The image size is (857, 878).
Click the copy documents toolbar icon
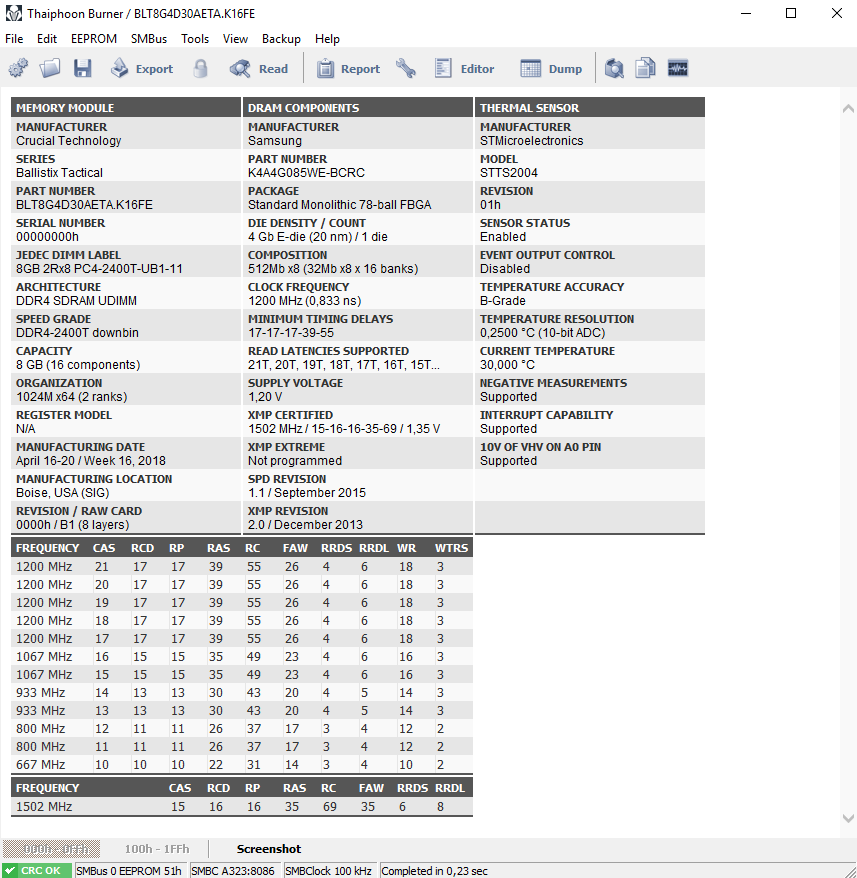[645, 68]
